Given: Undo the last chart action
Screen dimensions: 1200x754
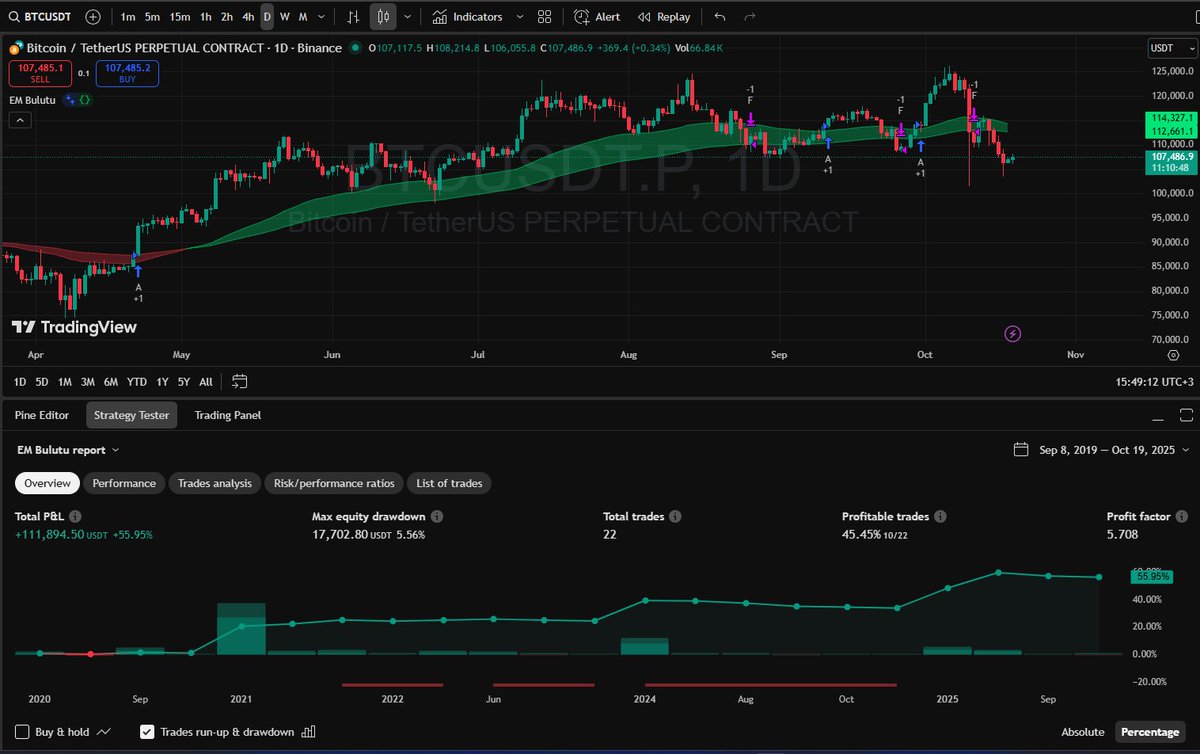Looking at the screenshot, I should (720, 17).
